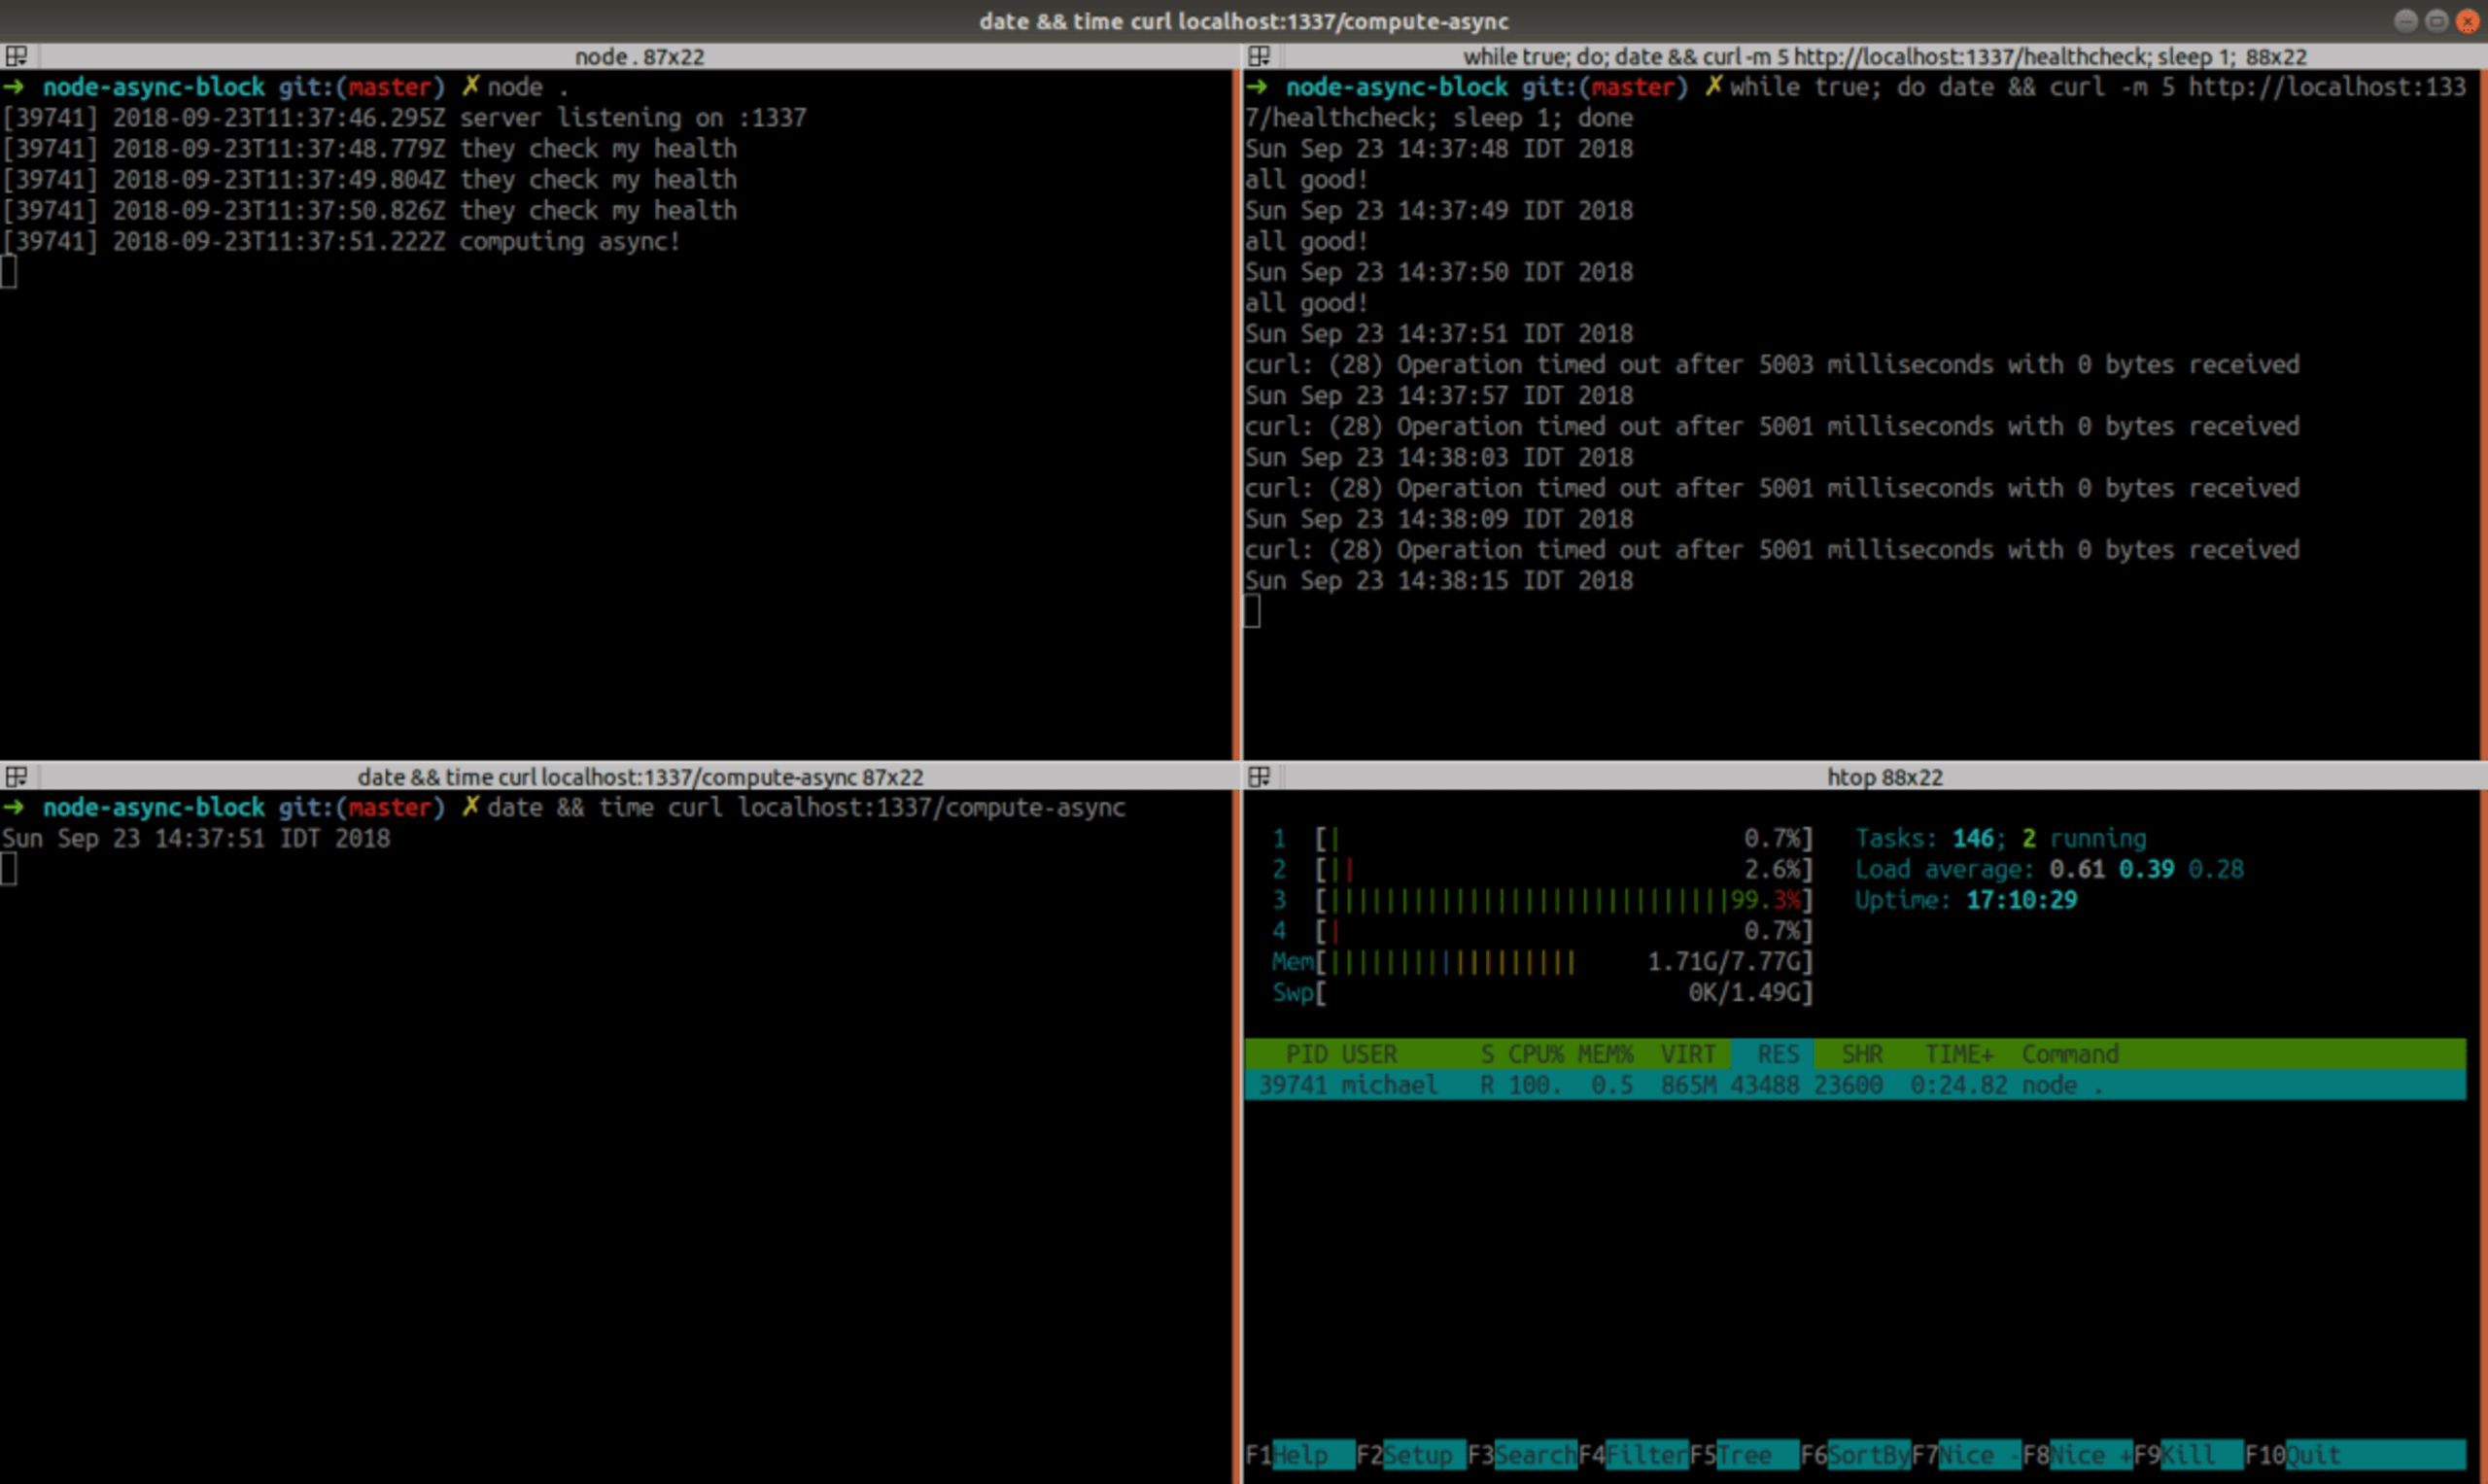Viewport: 2488px width, 1484px height.
Task: Click htop F8 Nice + button
Action: click(2077, 1455)
